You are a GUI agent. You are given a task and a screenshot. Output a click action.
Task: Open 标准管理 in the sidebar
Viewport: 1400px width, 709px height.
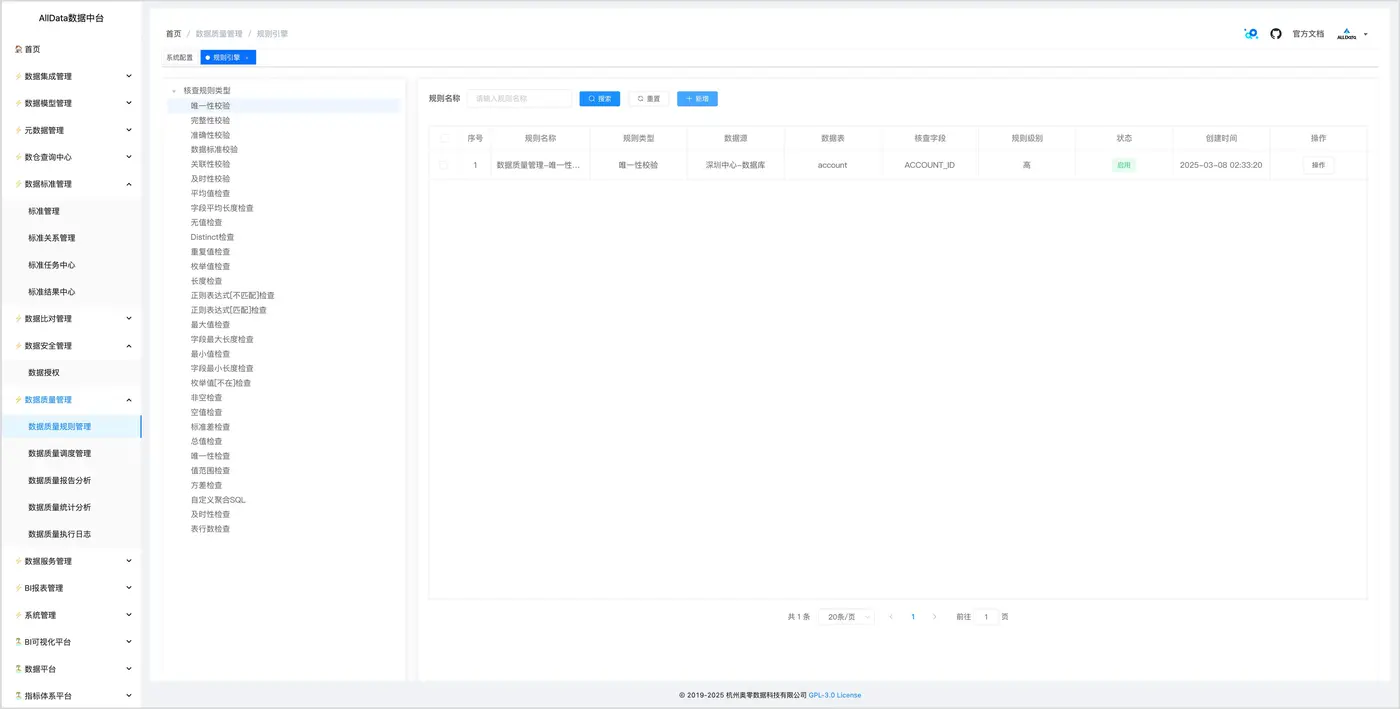pos(44,211)
